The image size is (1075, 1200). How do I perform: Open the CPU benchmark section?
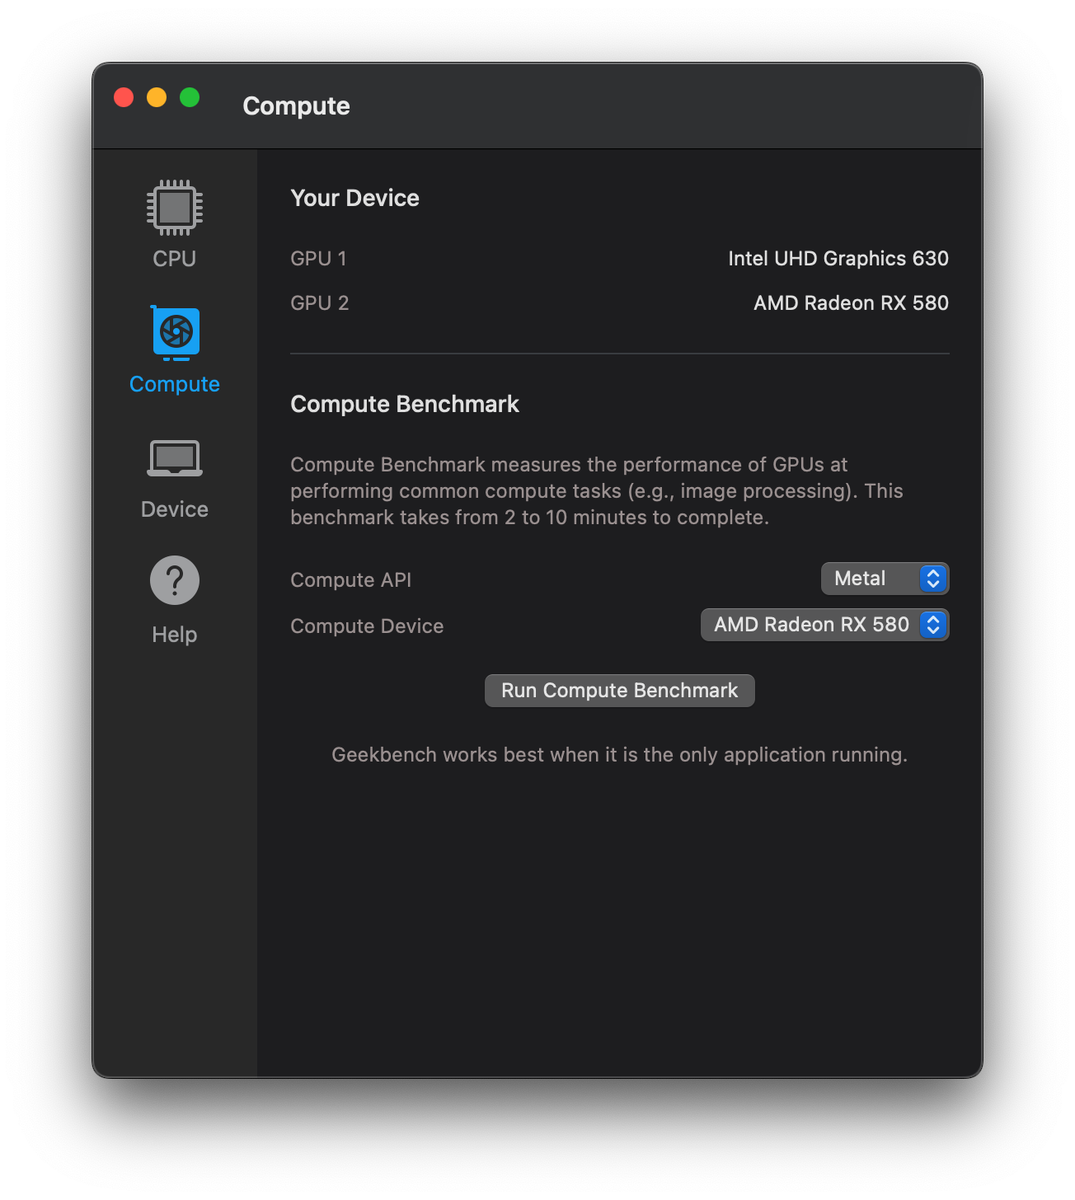(175, 224)
